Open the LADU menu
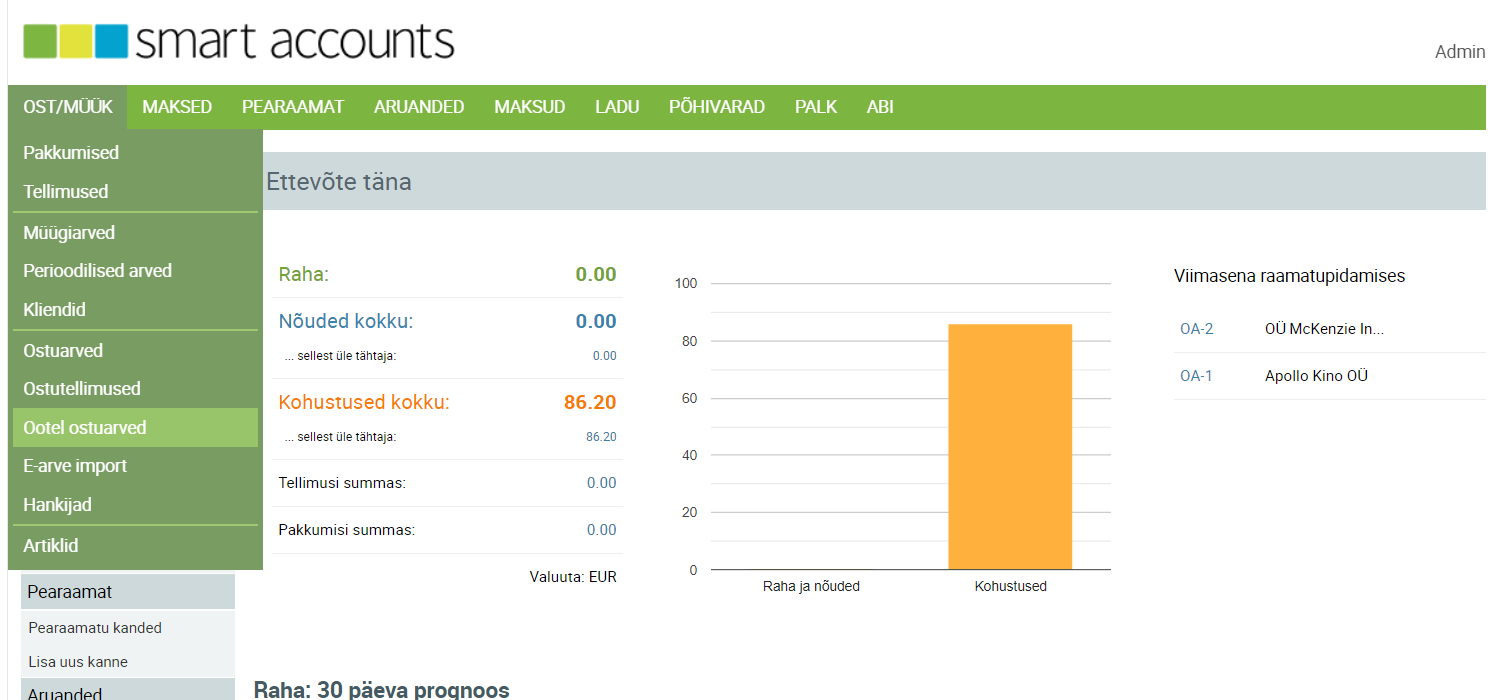 point(617,107)
